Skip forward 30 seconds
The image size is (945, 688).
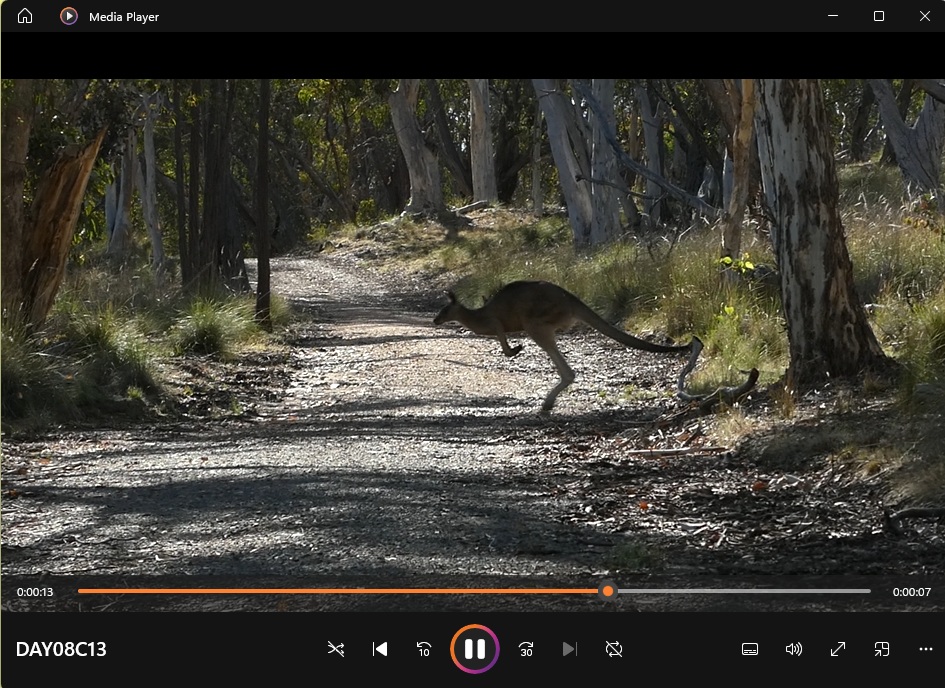tap(526, 649)
